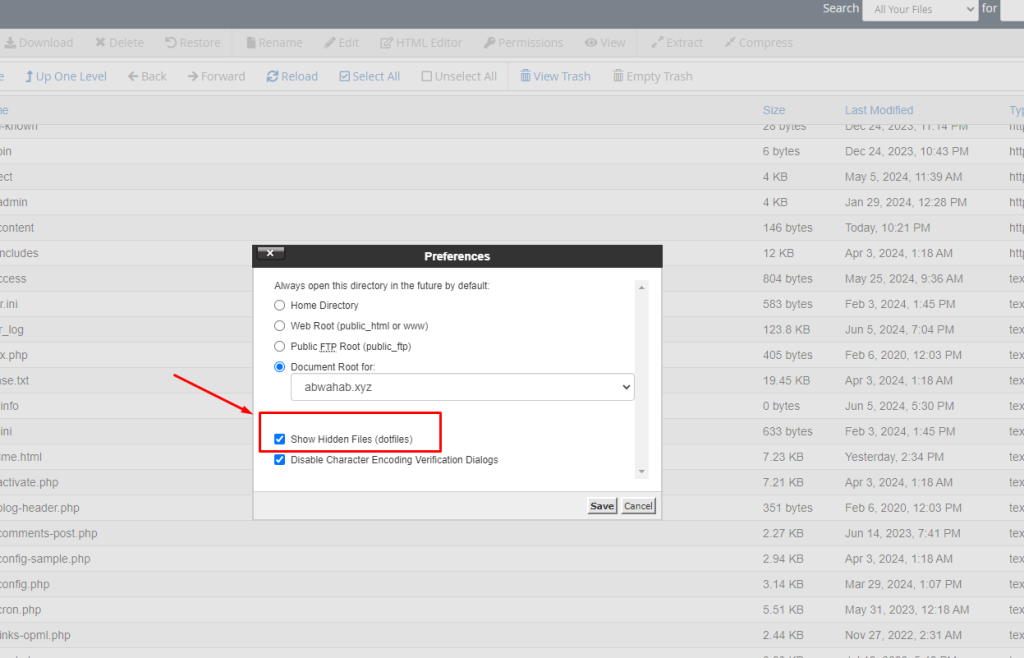Click the View Trash bin icon
This screenshot has height=658, width=1024.
coord(525,77)
